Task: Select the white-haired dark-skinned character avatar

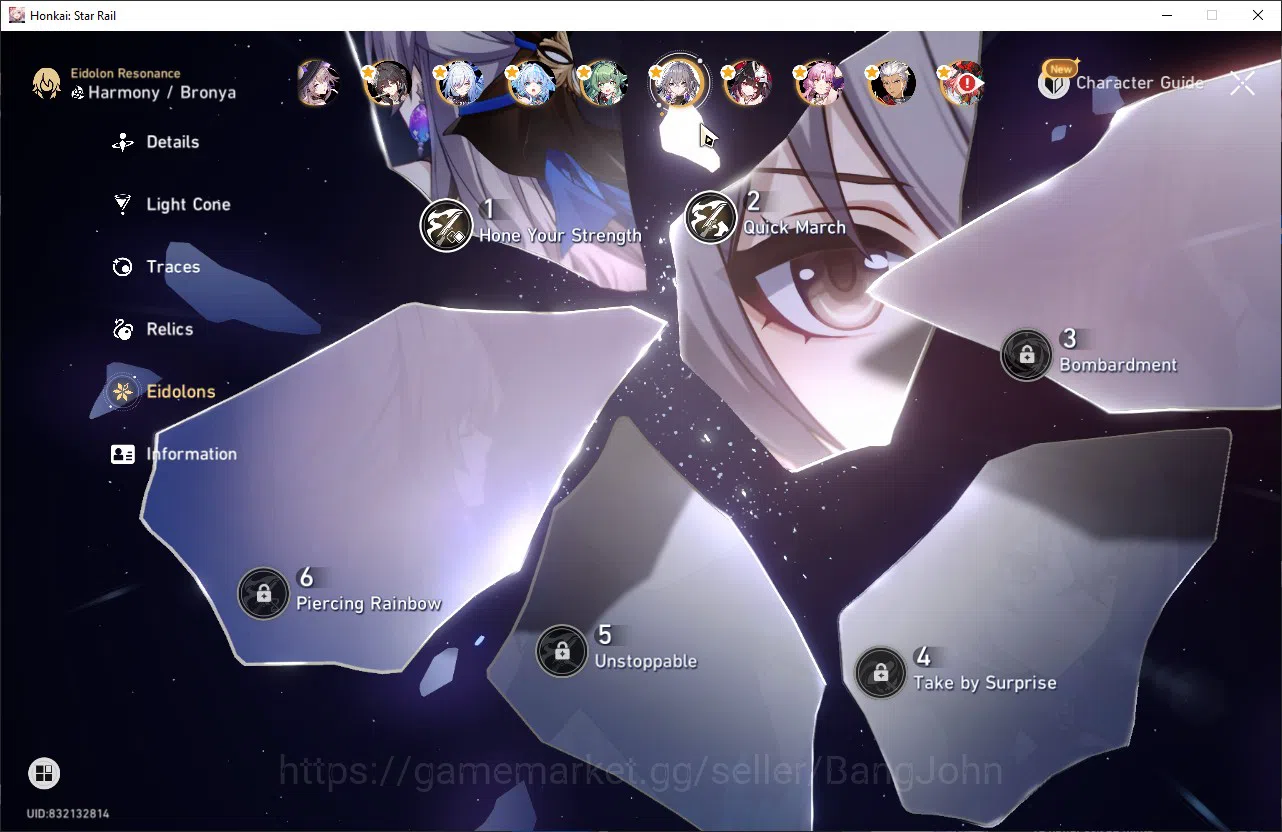Action: 890,84
